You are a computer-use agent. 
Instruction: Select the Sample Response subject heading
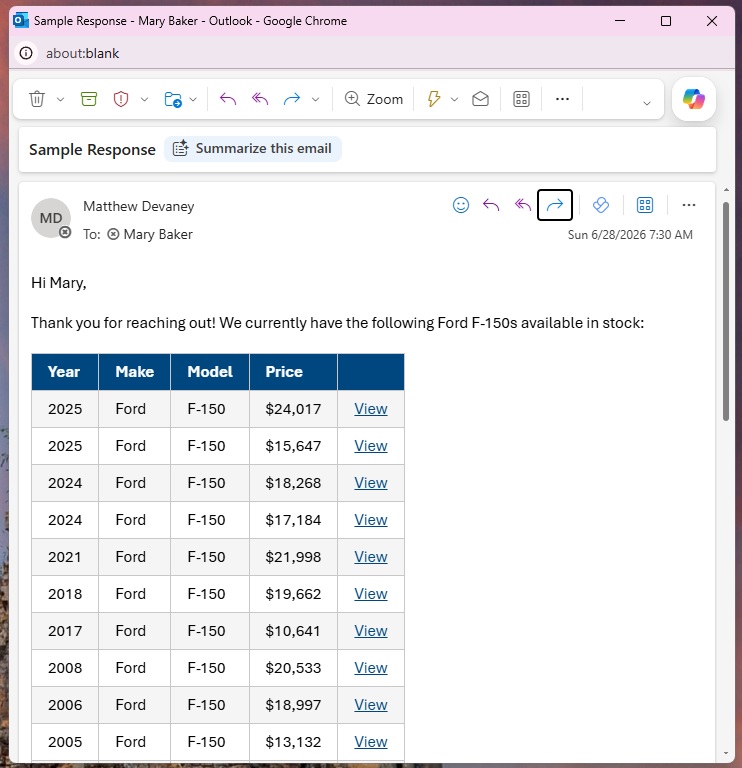[92, 149]
